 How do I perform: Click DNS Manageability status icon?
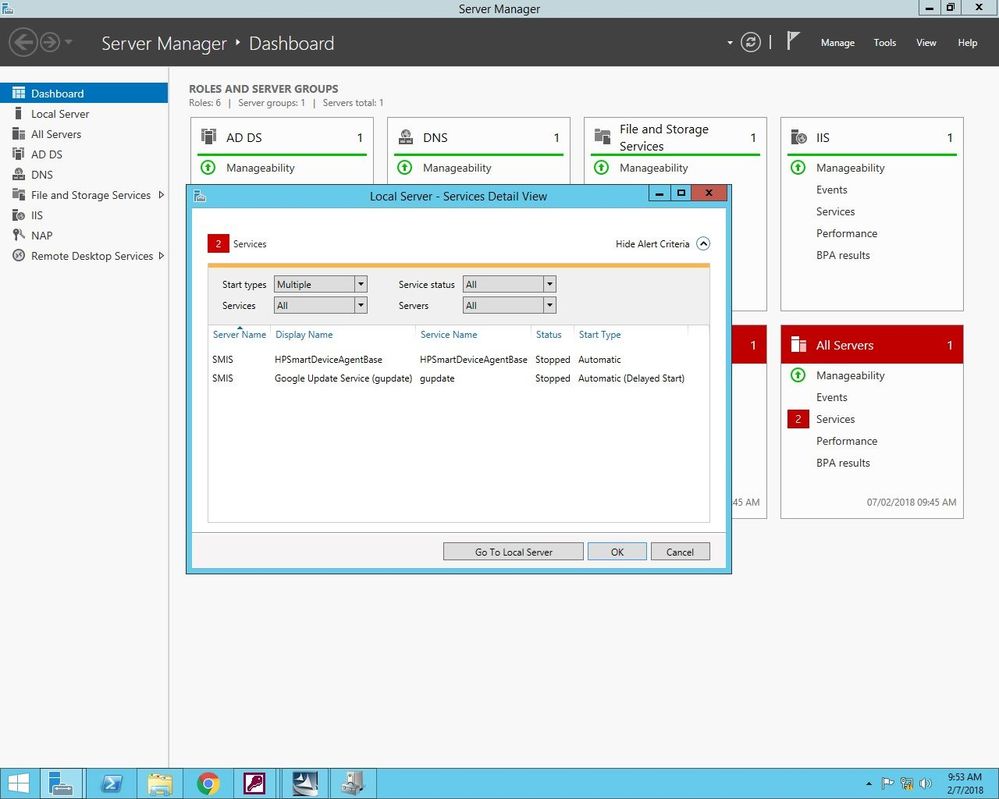pyautogui.click(x=405, y=168)
